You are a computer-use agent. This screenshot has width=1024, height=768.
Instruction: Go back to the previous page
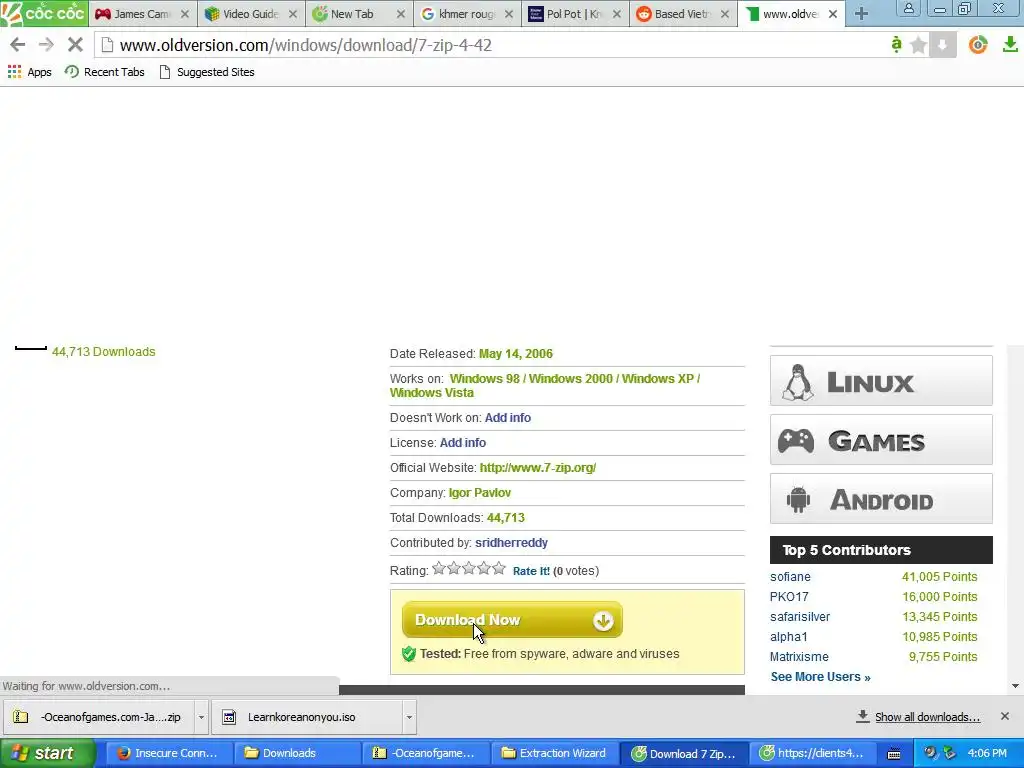pyautogui.click(x=18, y=45)
